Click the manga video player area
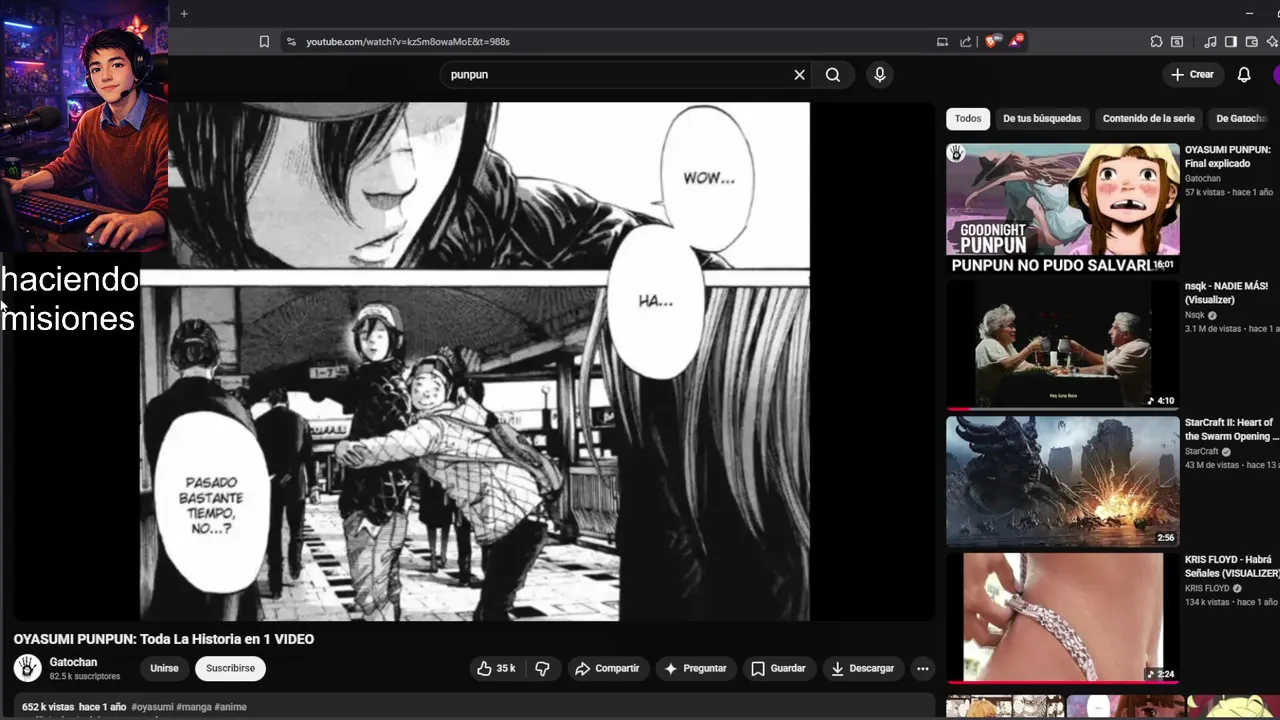This screenshot has width=1280, height=720. [474, 362]
